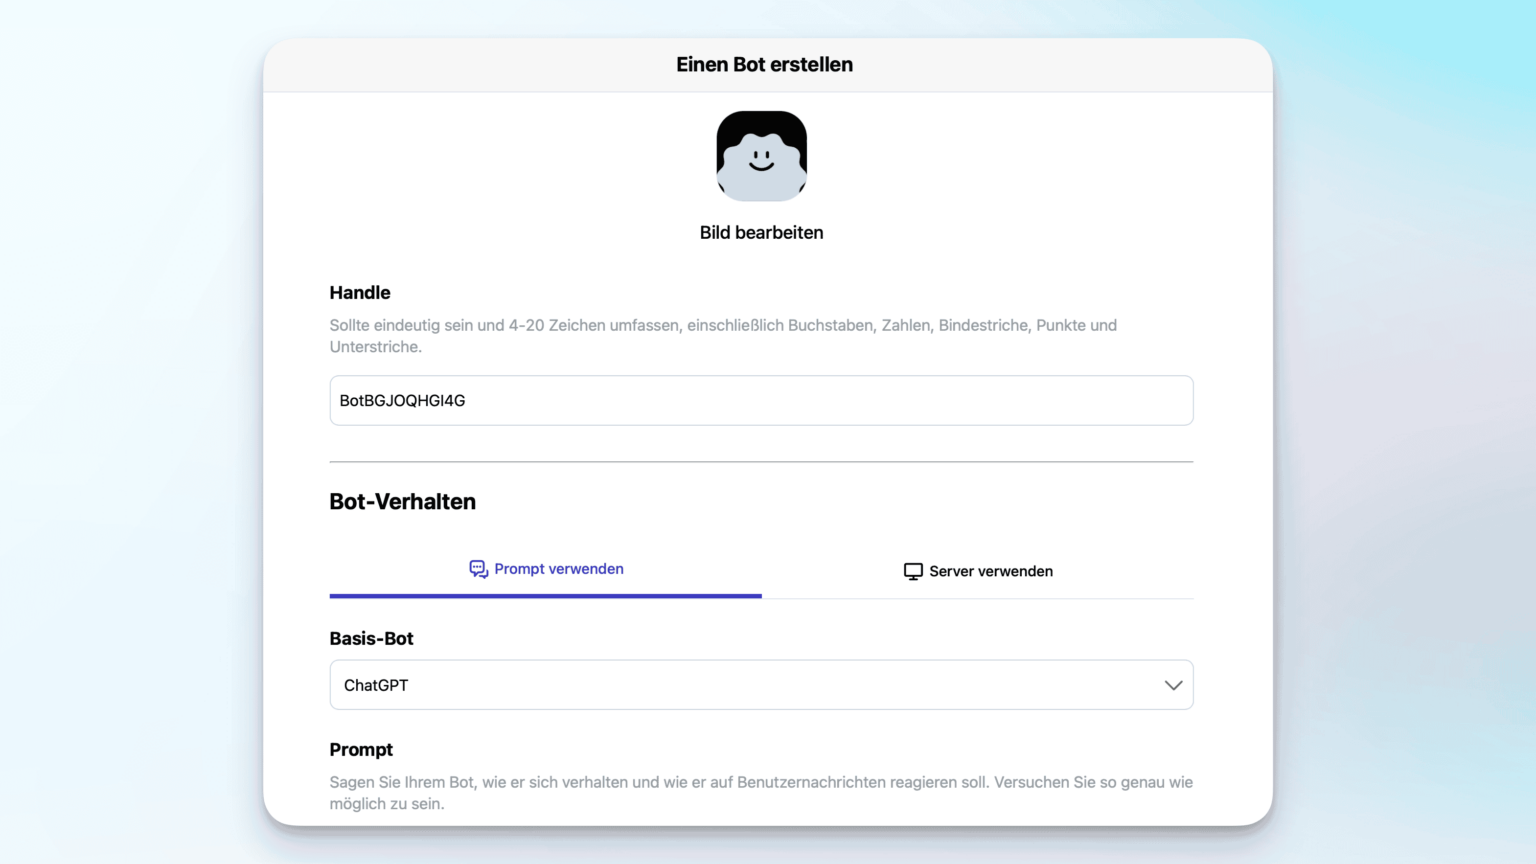
Task: Select ChatGPT in the Basis-Bot field
Action: 761,685
